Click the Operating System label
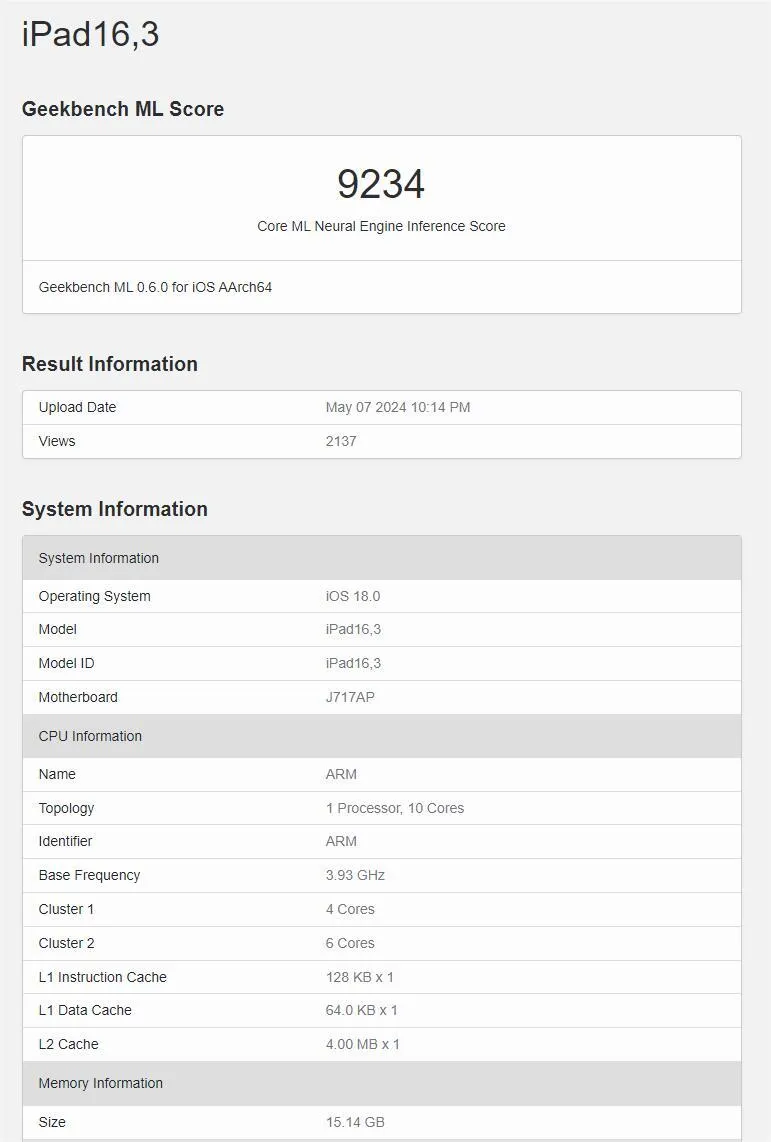Image resolution: width=771 pixels, height=1142 pixels. (x=95, y=596)
